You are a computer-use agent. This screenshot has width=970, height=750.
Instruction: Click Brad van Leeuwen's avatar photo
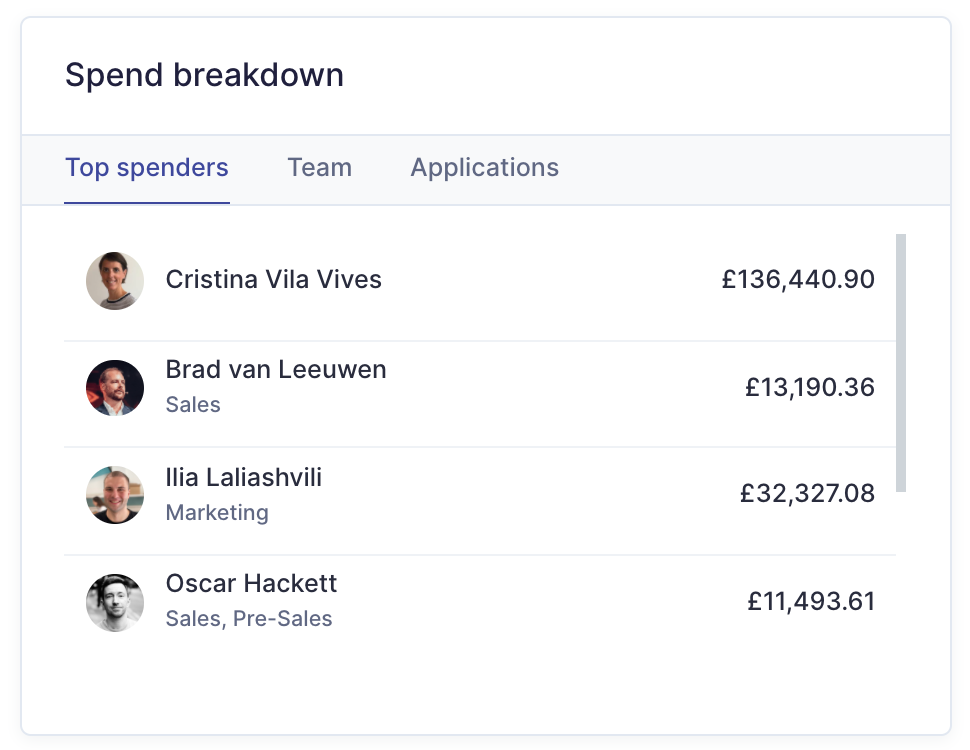click(115, 388)
